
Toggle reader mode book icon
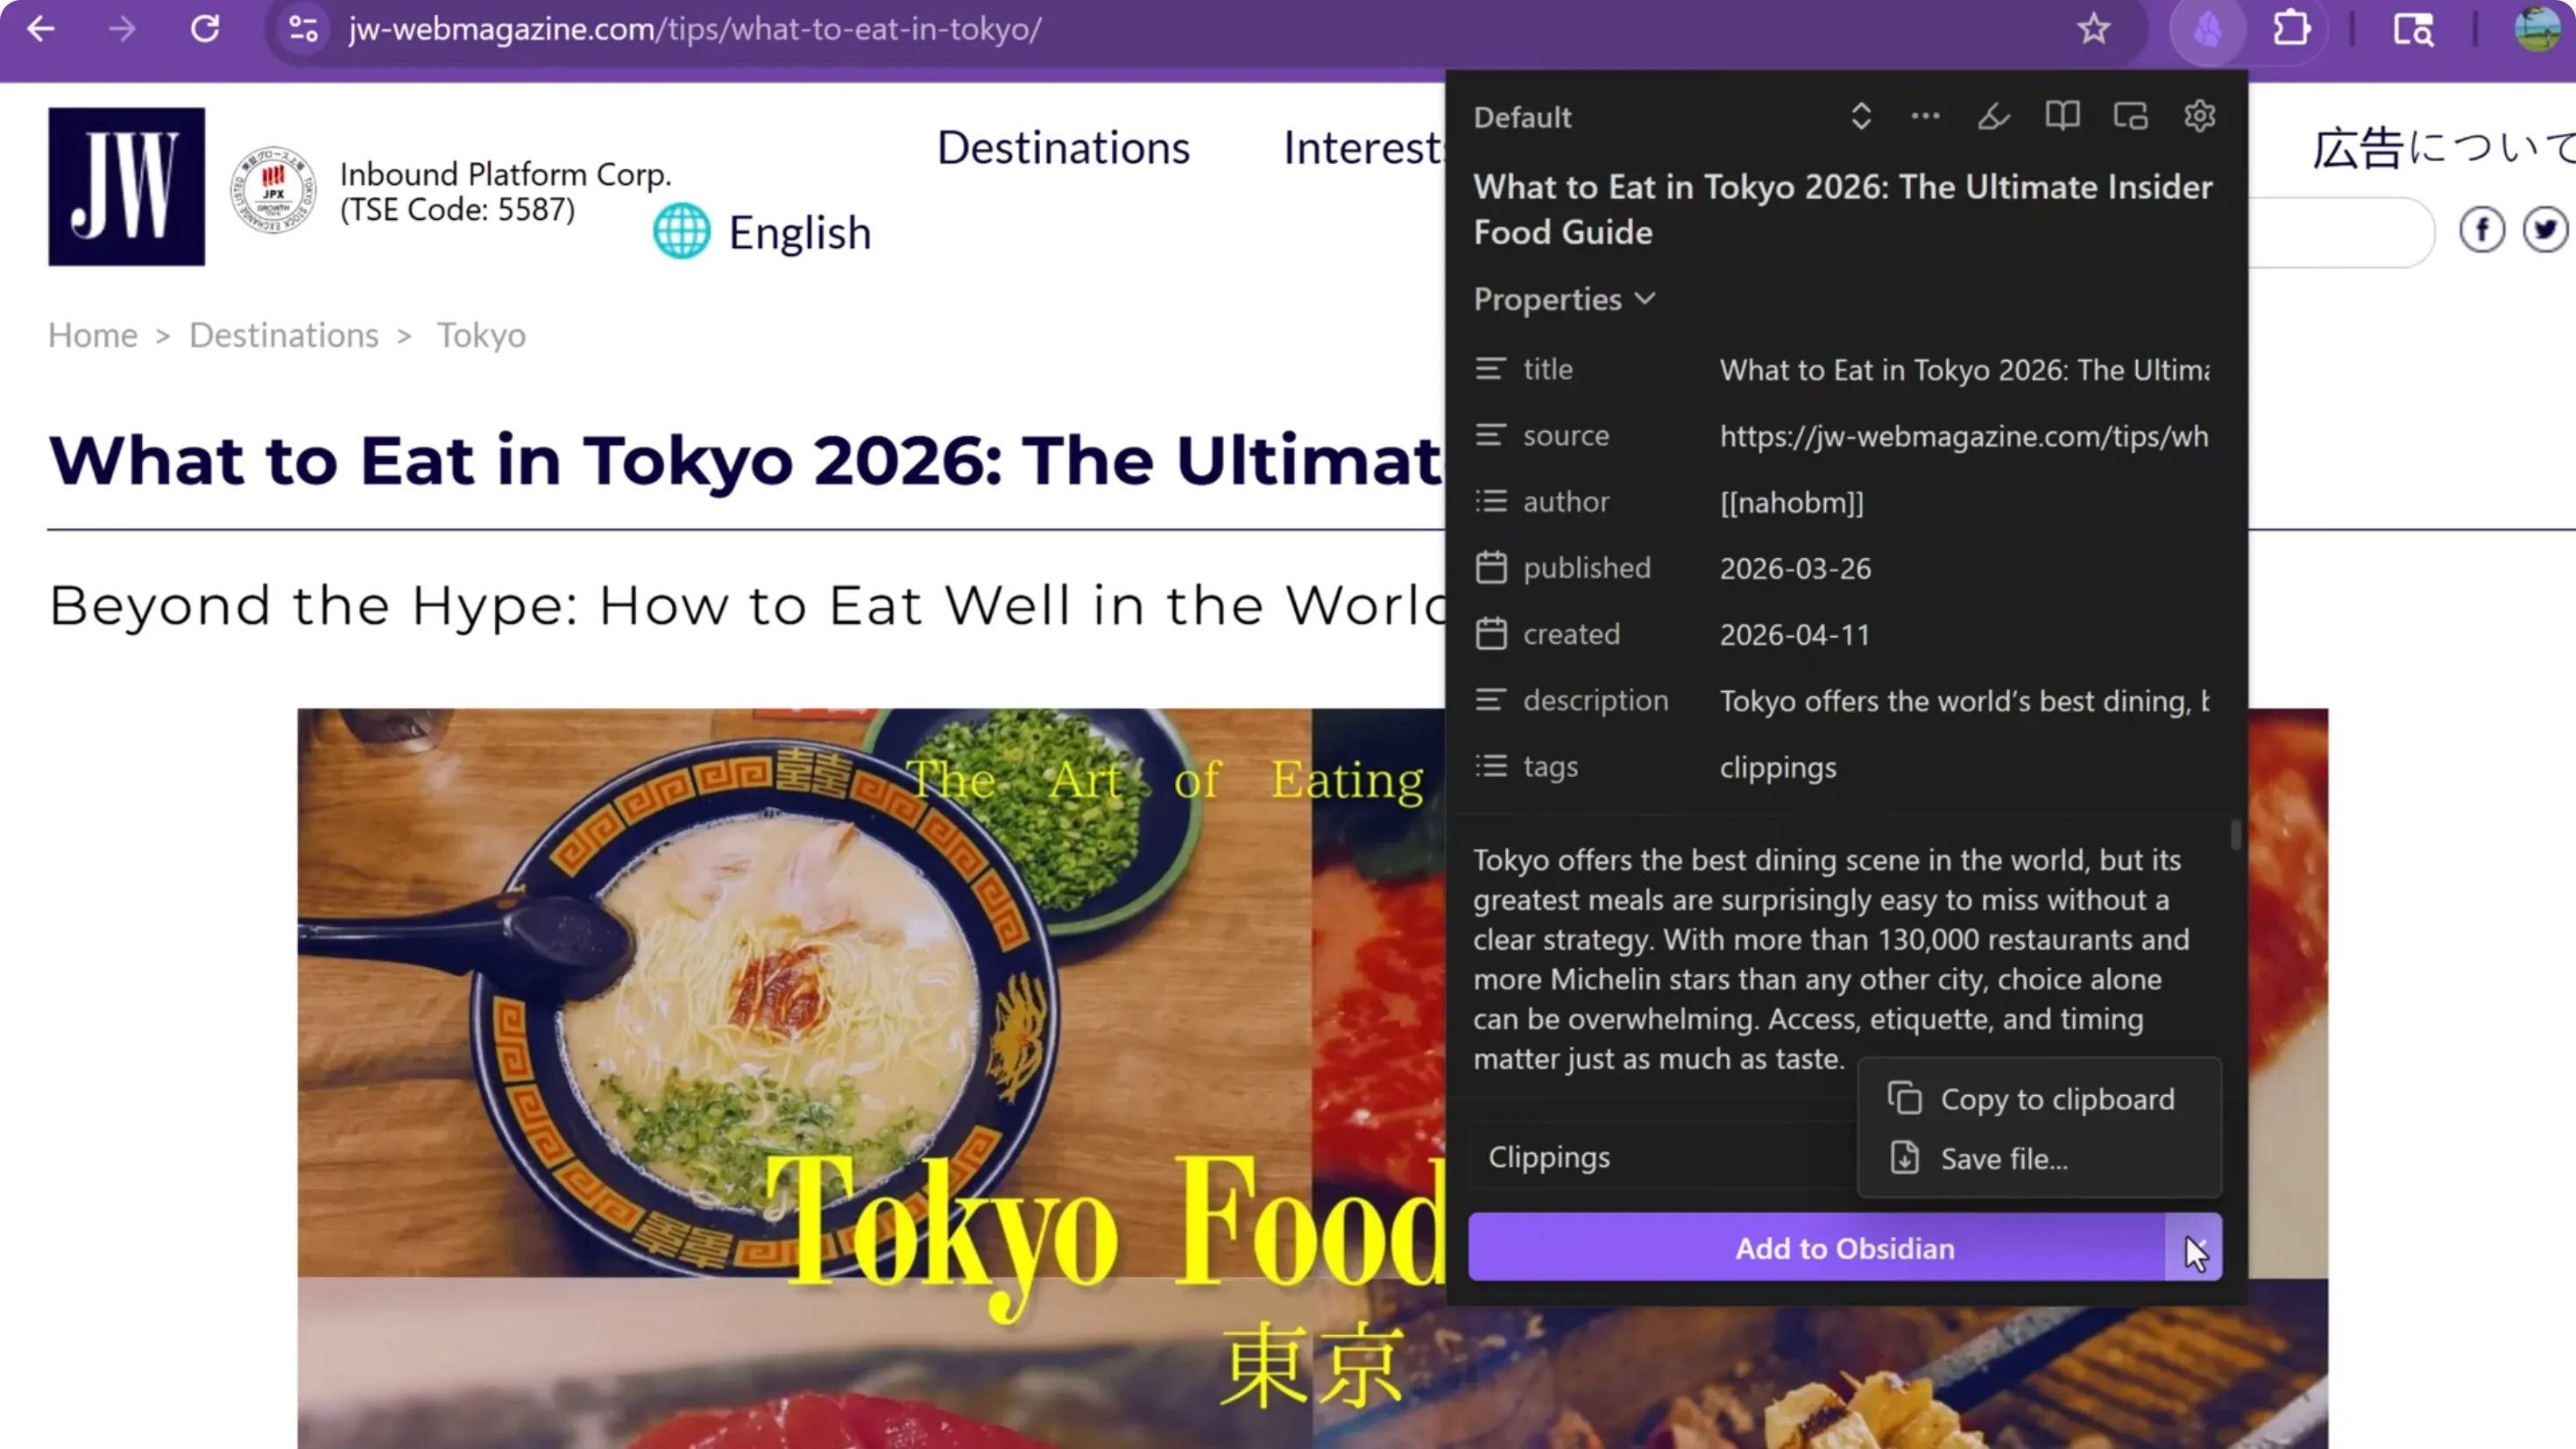(2062, 117)
